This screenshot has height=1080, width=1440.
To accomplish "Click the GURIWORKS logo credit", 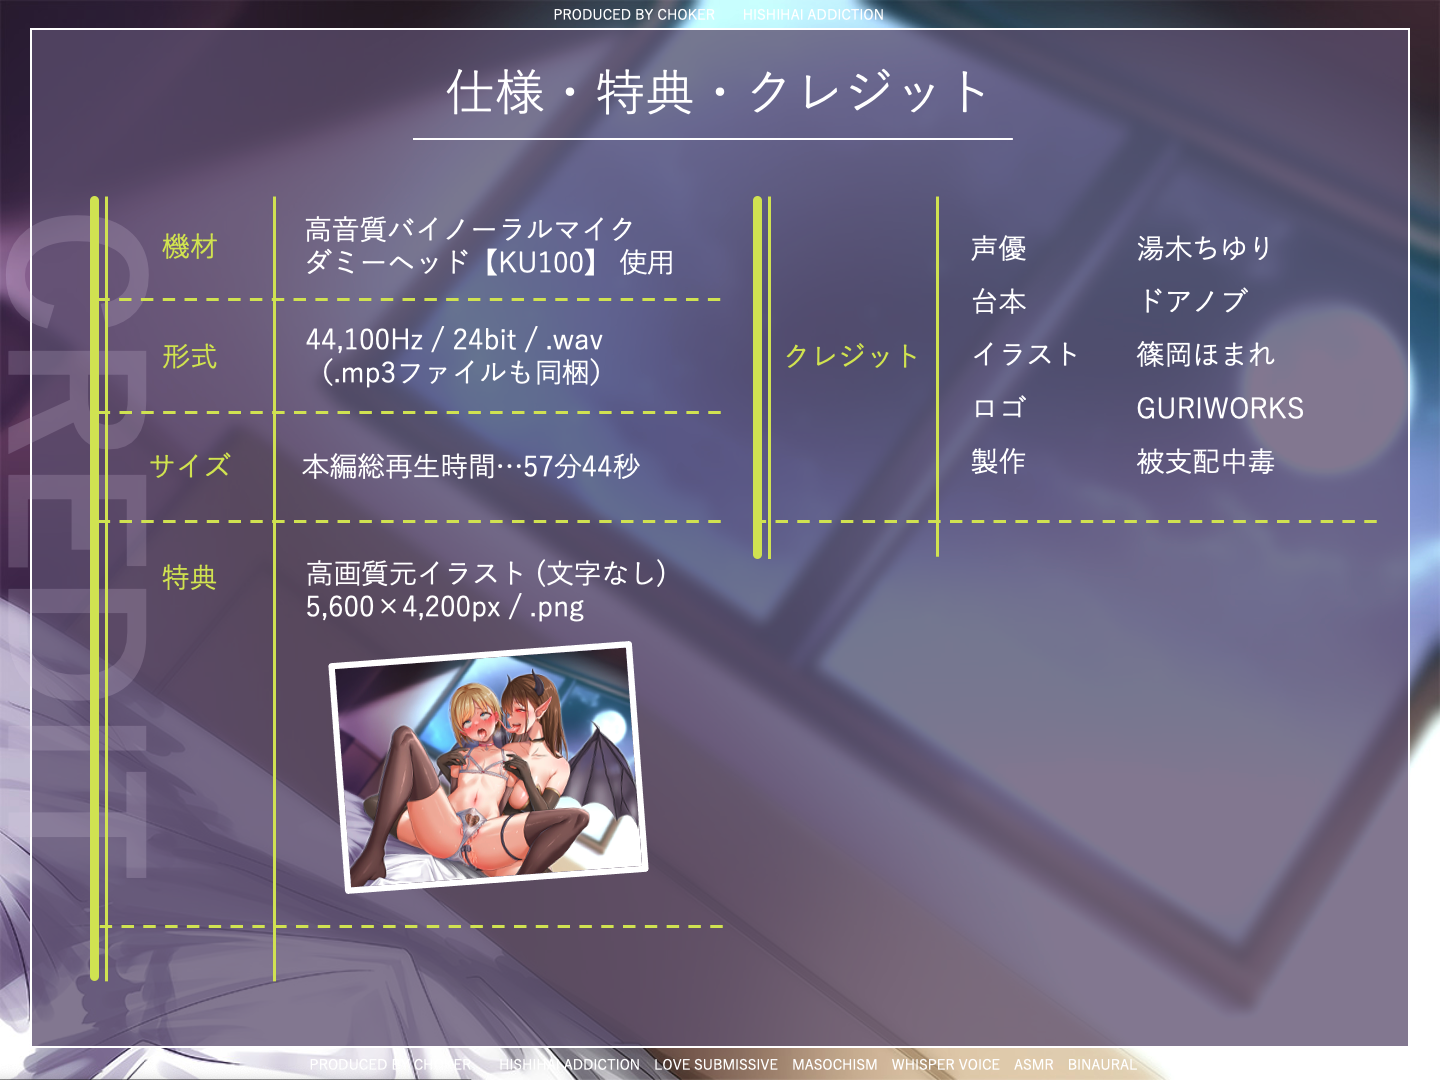I will click(1220, 408).
